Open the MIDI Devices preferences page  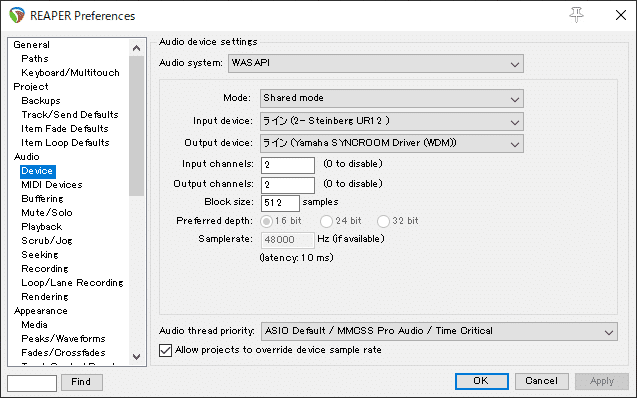pyautogui.click(x=52, y=185)
